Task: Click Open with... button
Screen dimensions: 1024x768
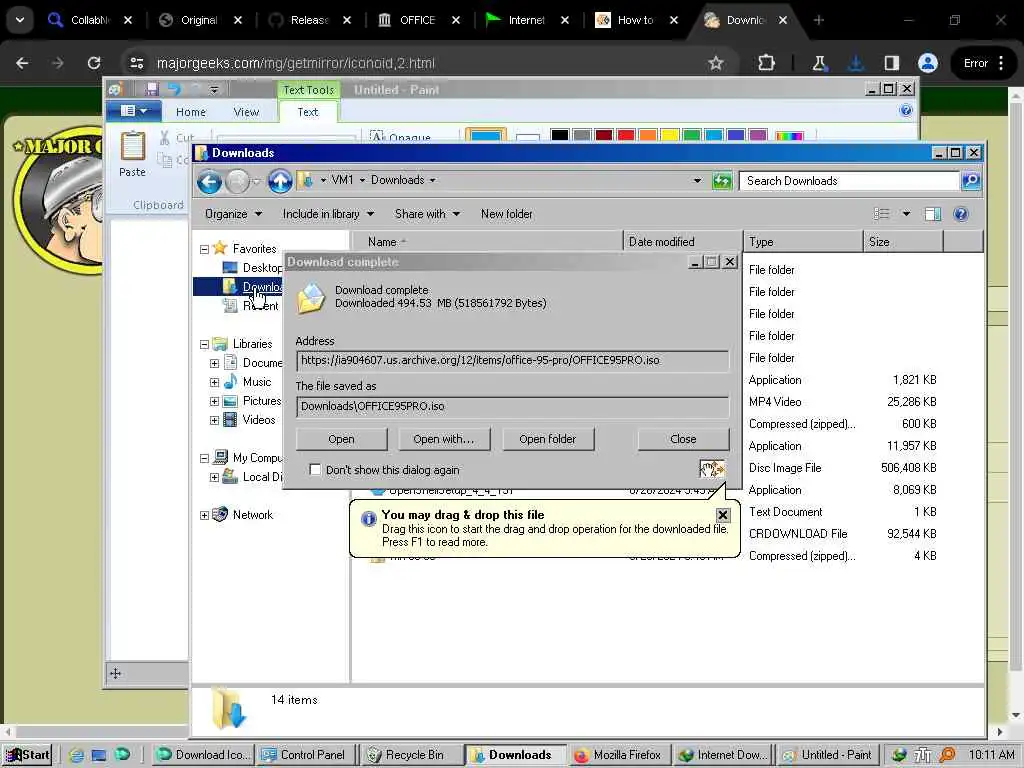Action: pyautogui.click(x=444, y=439)
